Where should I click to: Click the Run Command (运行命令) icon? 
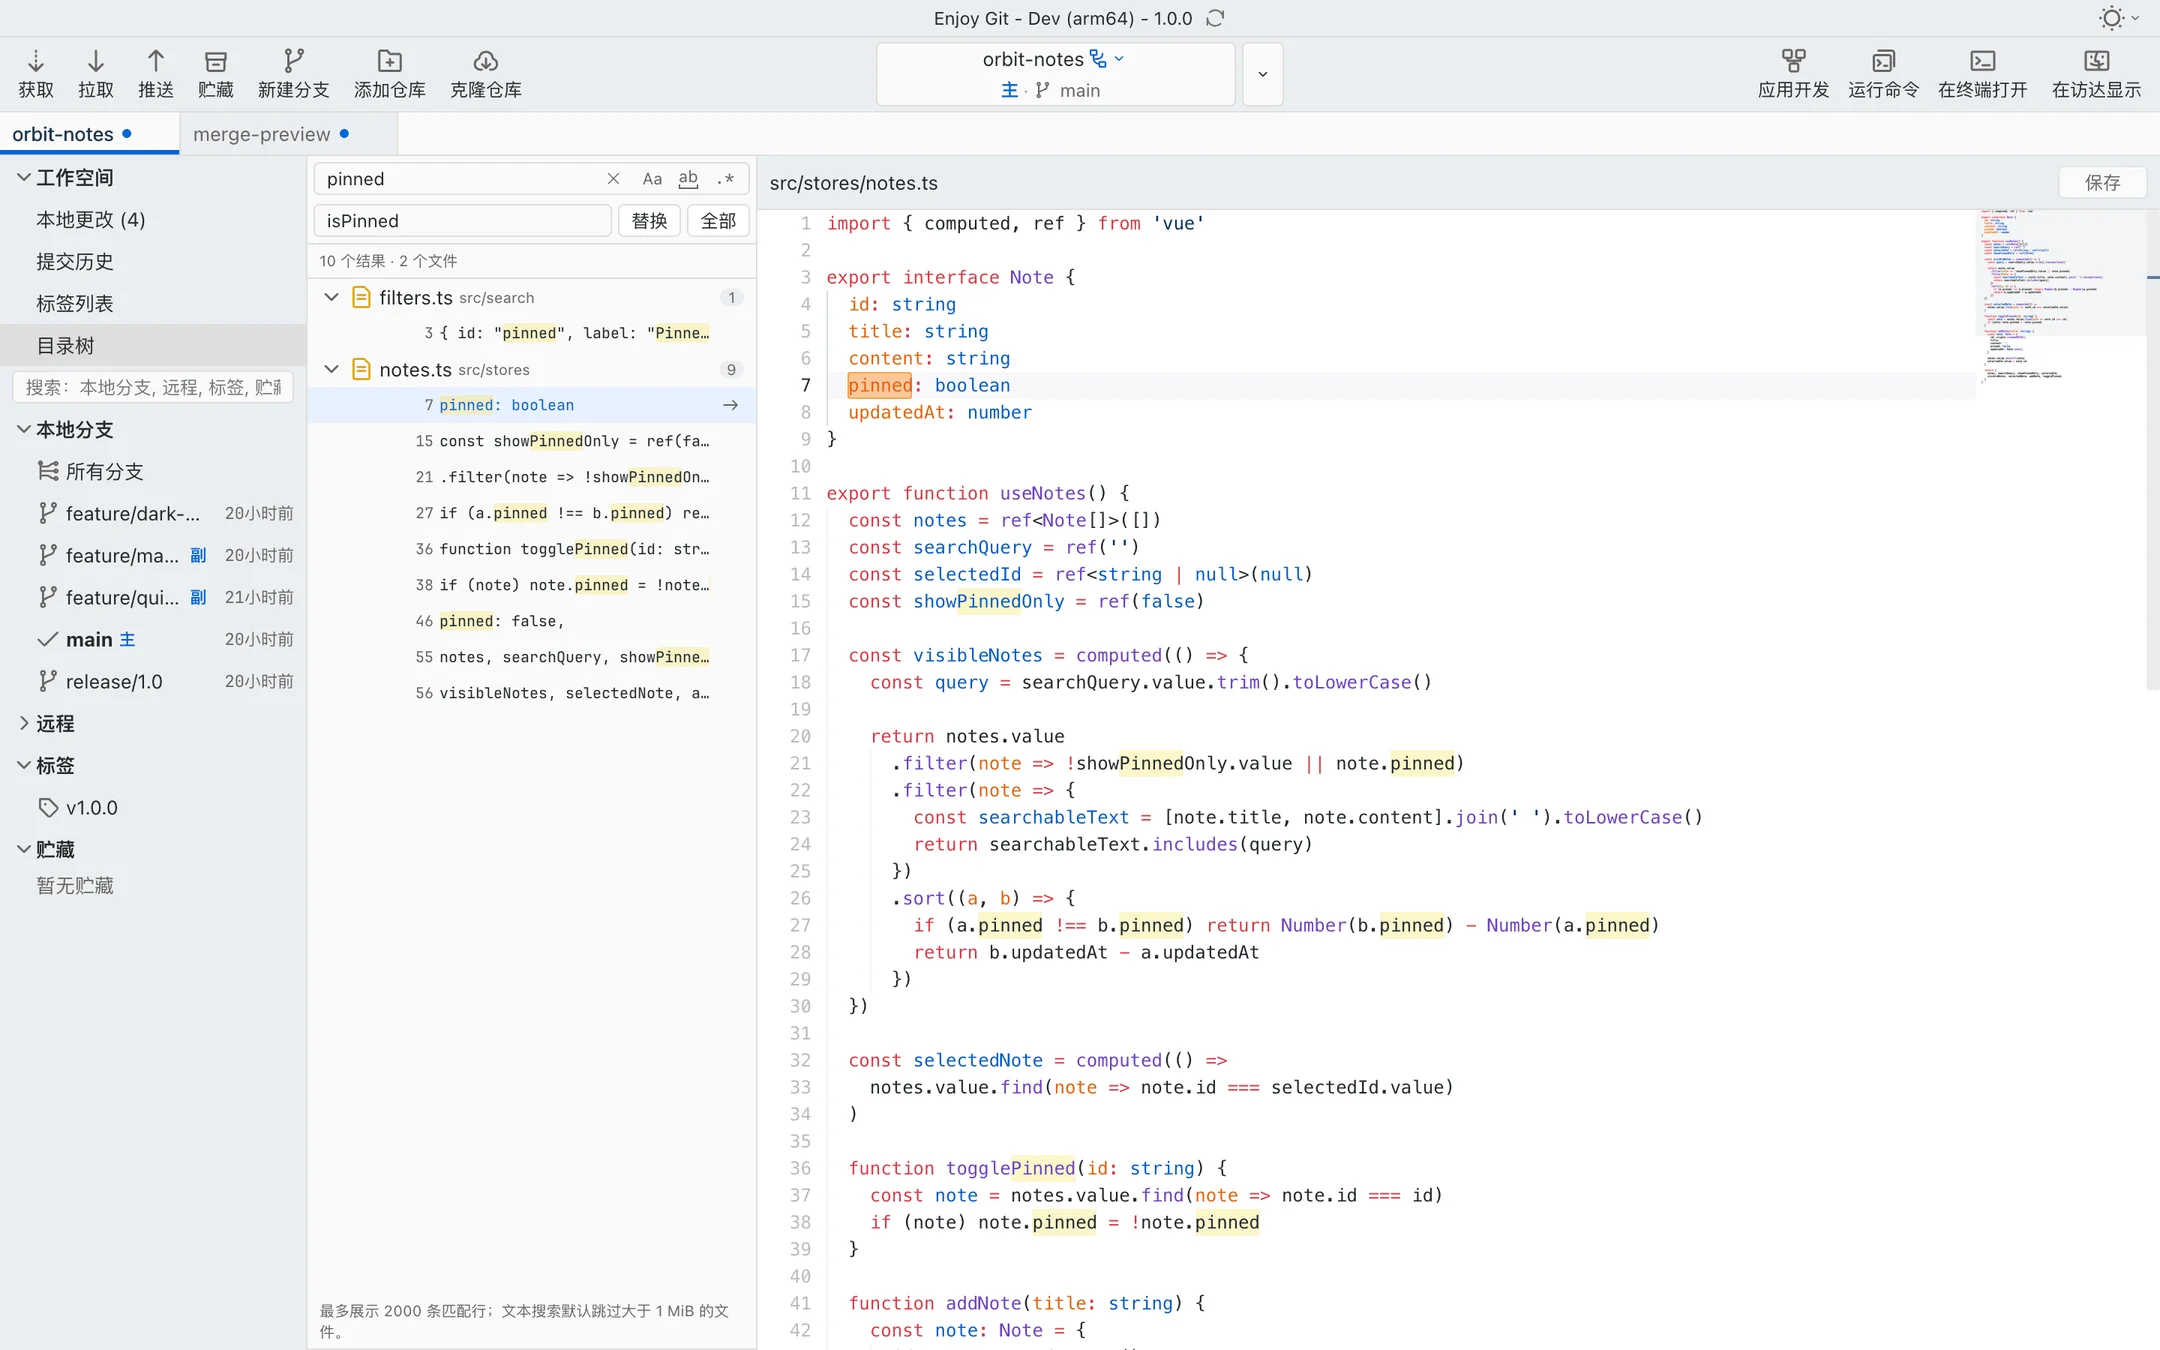point(1883,74)
